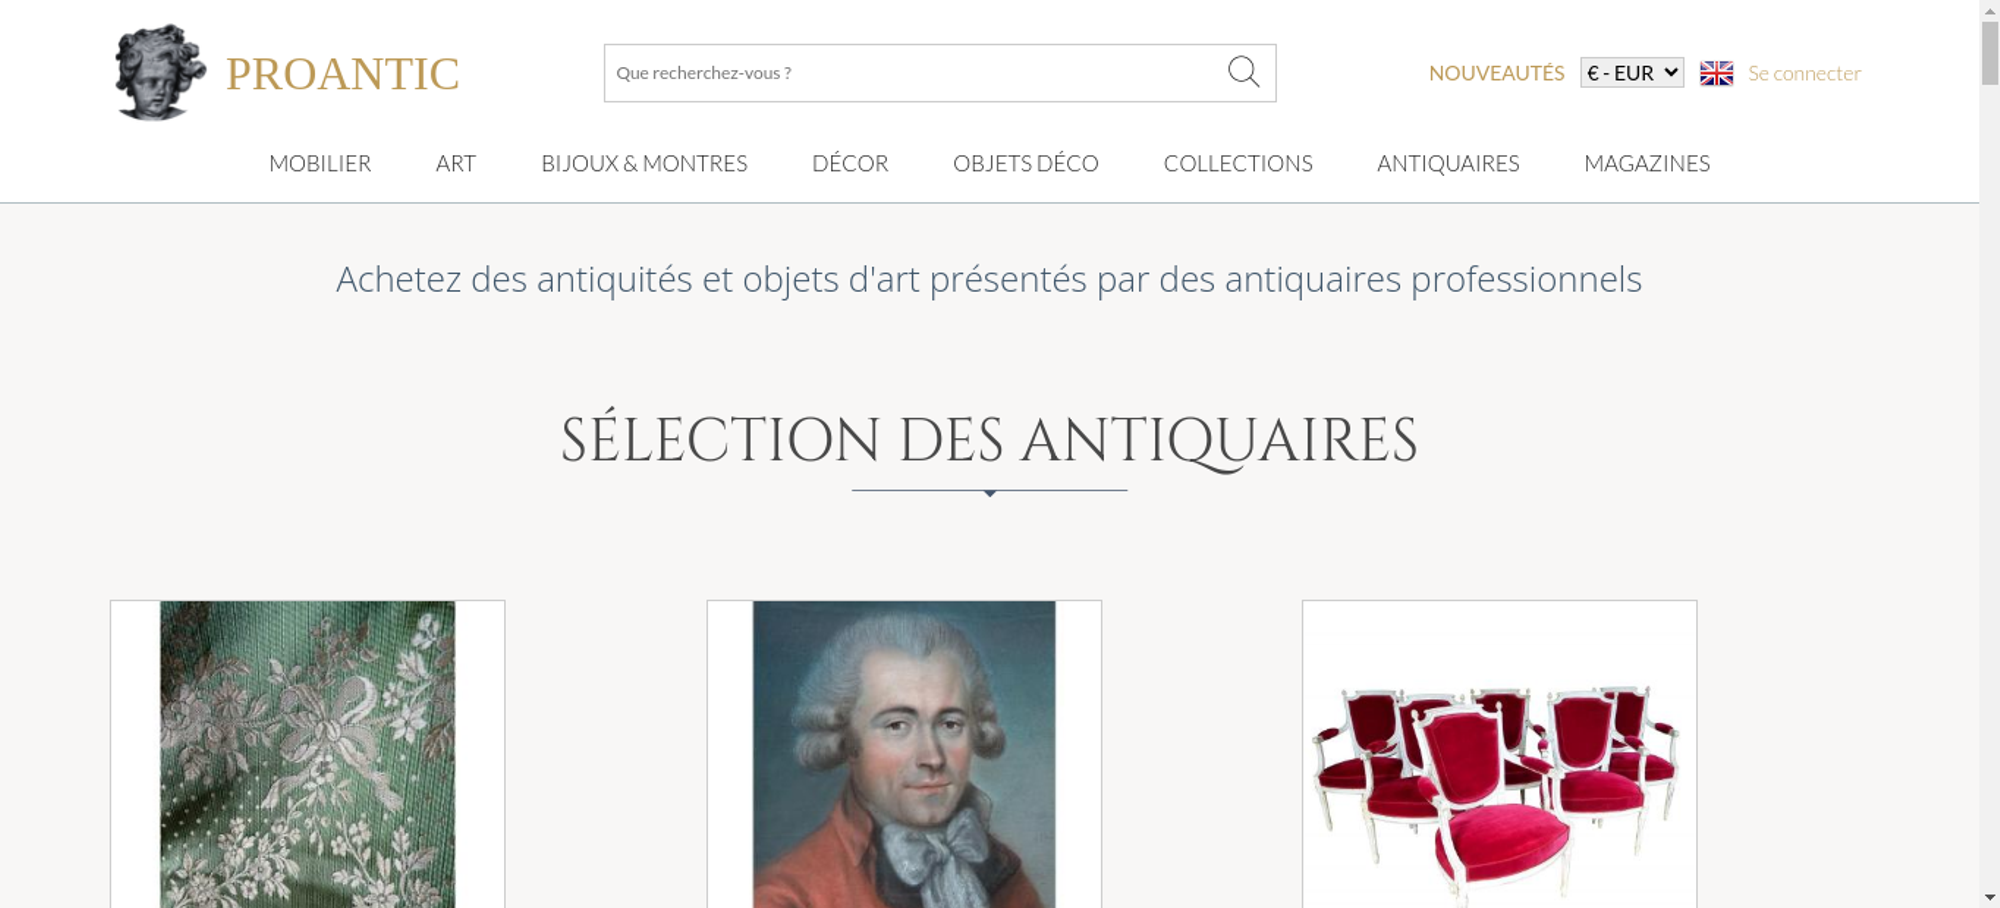Focus the Que recherchez-vous search field
This screenshot has height=908, width=2000.
coord(915,73)
